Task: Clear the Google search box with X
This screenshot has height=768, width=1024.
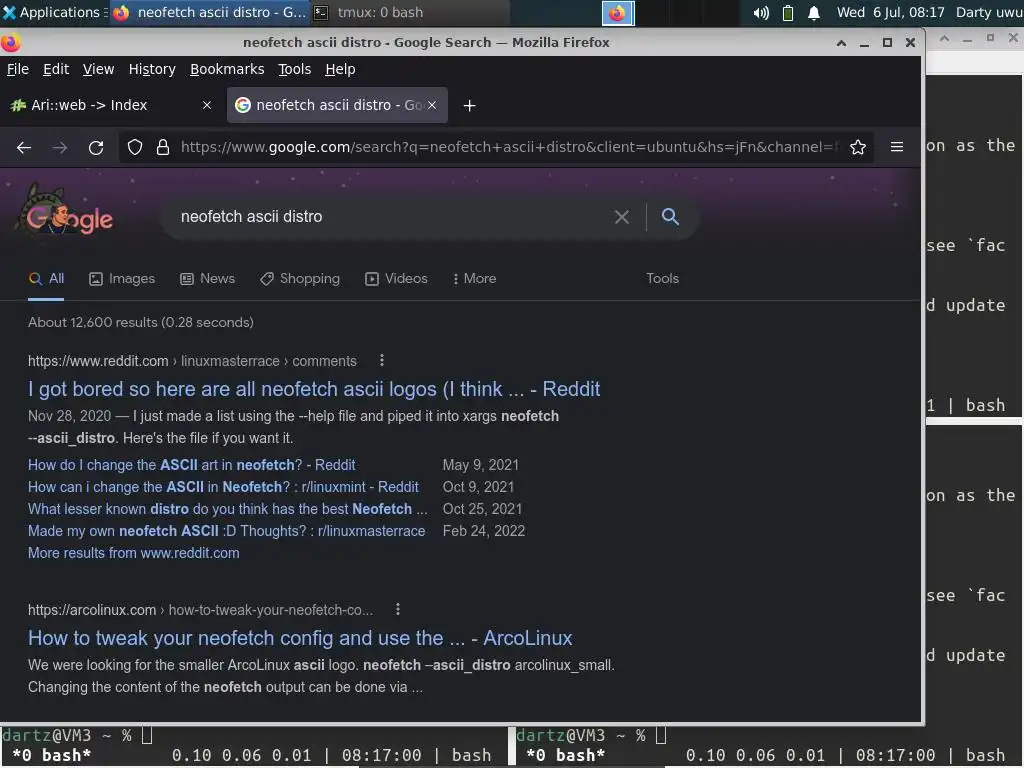Action: (x=622, y=217)
